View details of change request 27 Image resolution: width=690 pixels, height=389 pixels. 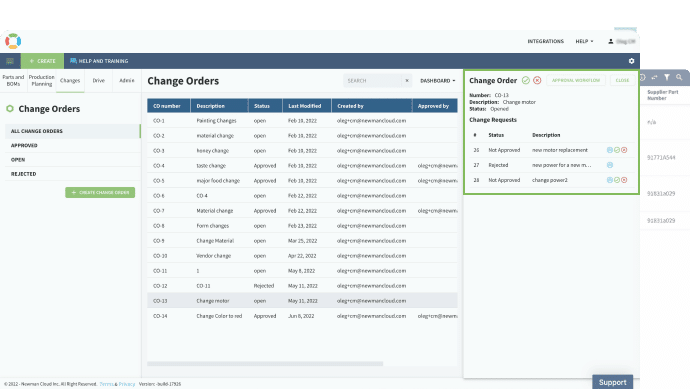609,165
